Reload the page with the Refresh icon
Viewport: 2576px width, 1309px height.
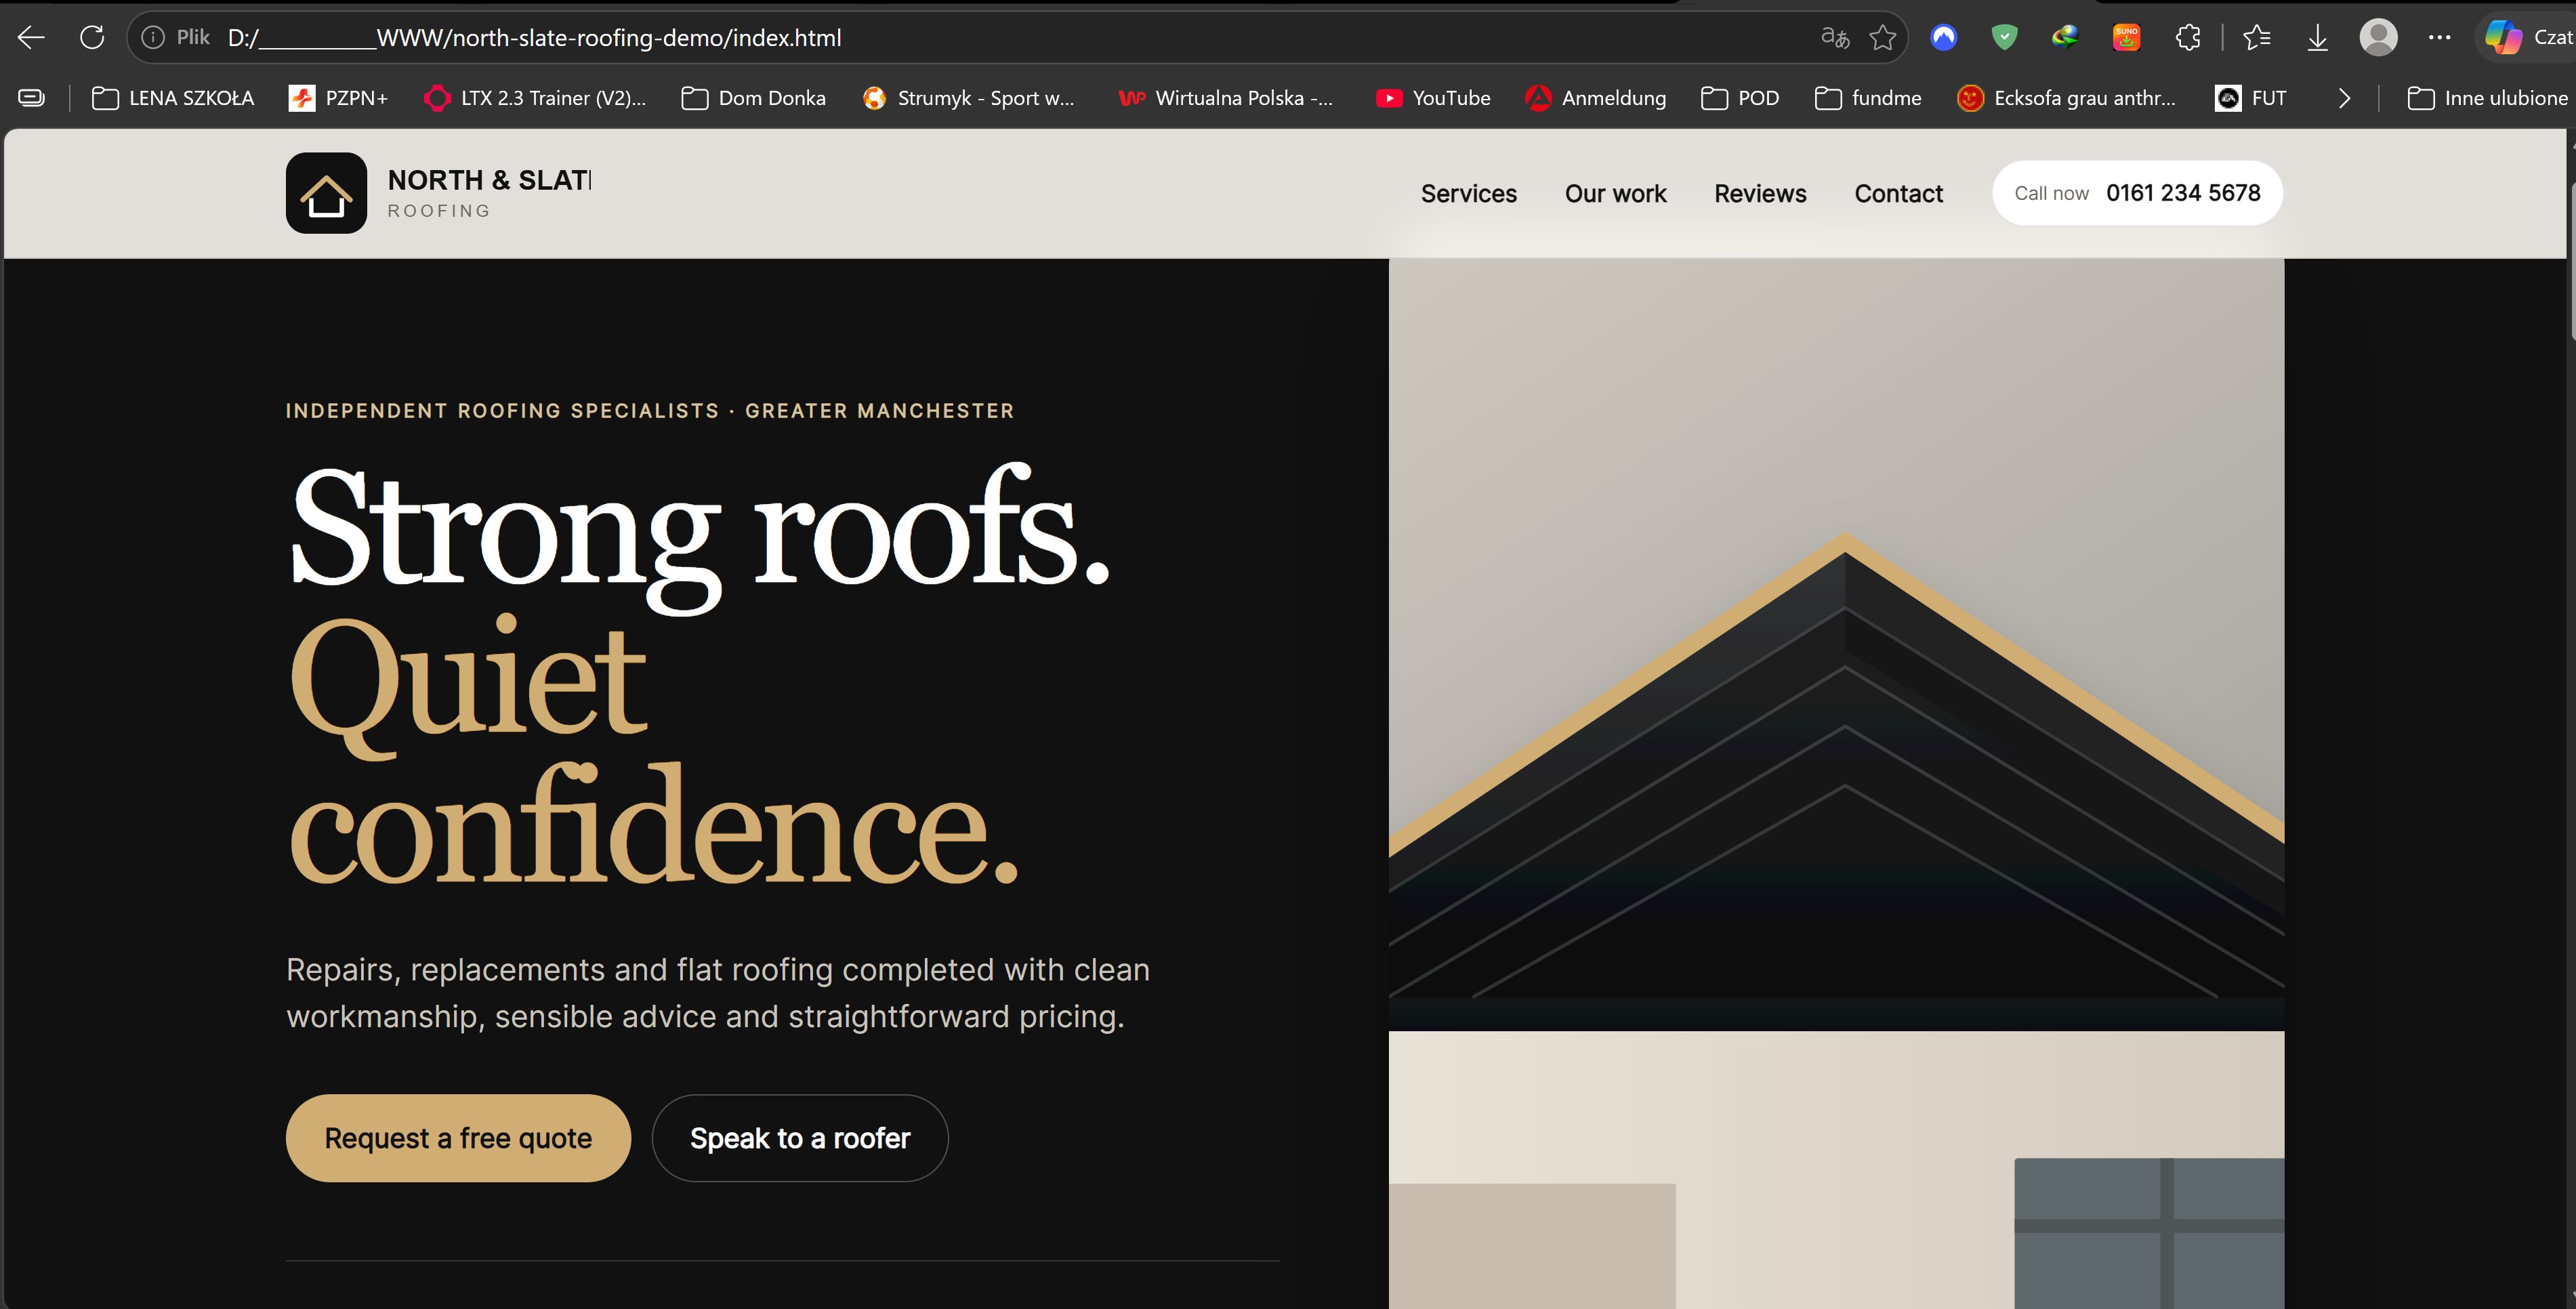click(x=92, y=38)
